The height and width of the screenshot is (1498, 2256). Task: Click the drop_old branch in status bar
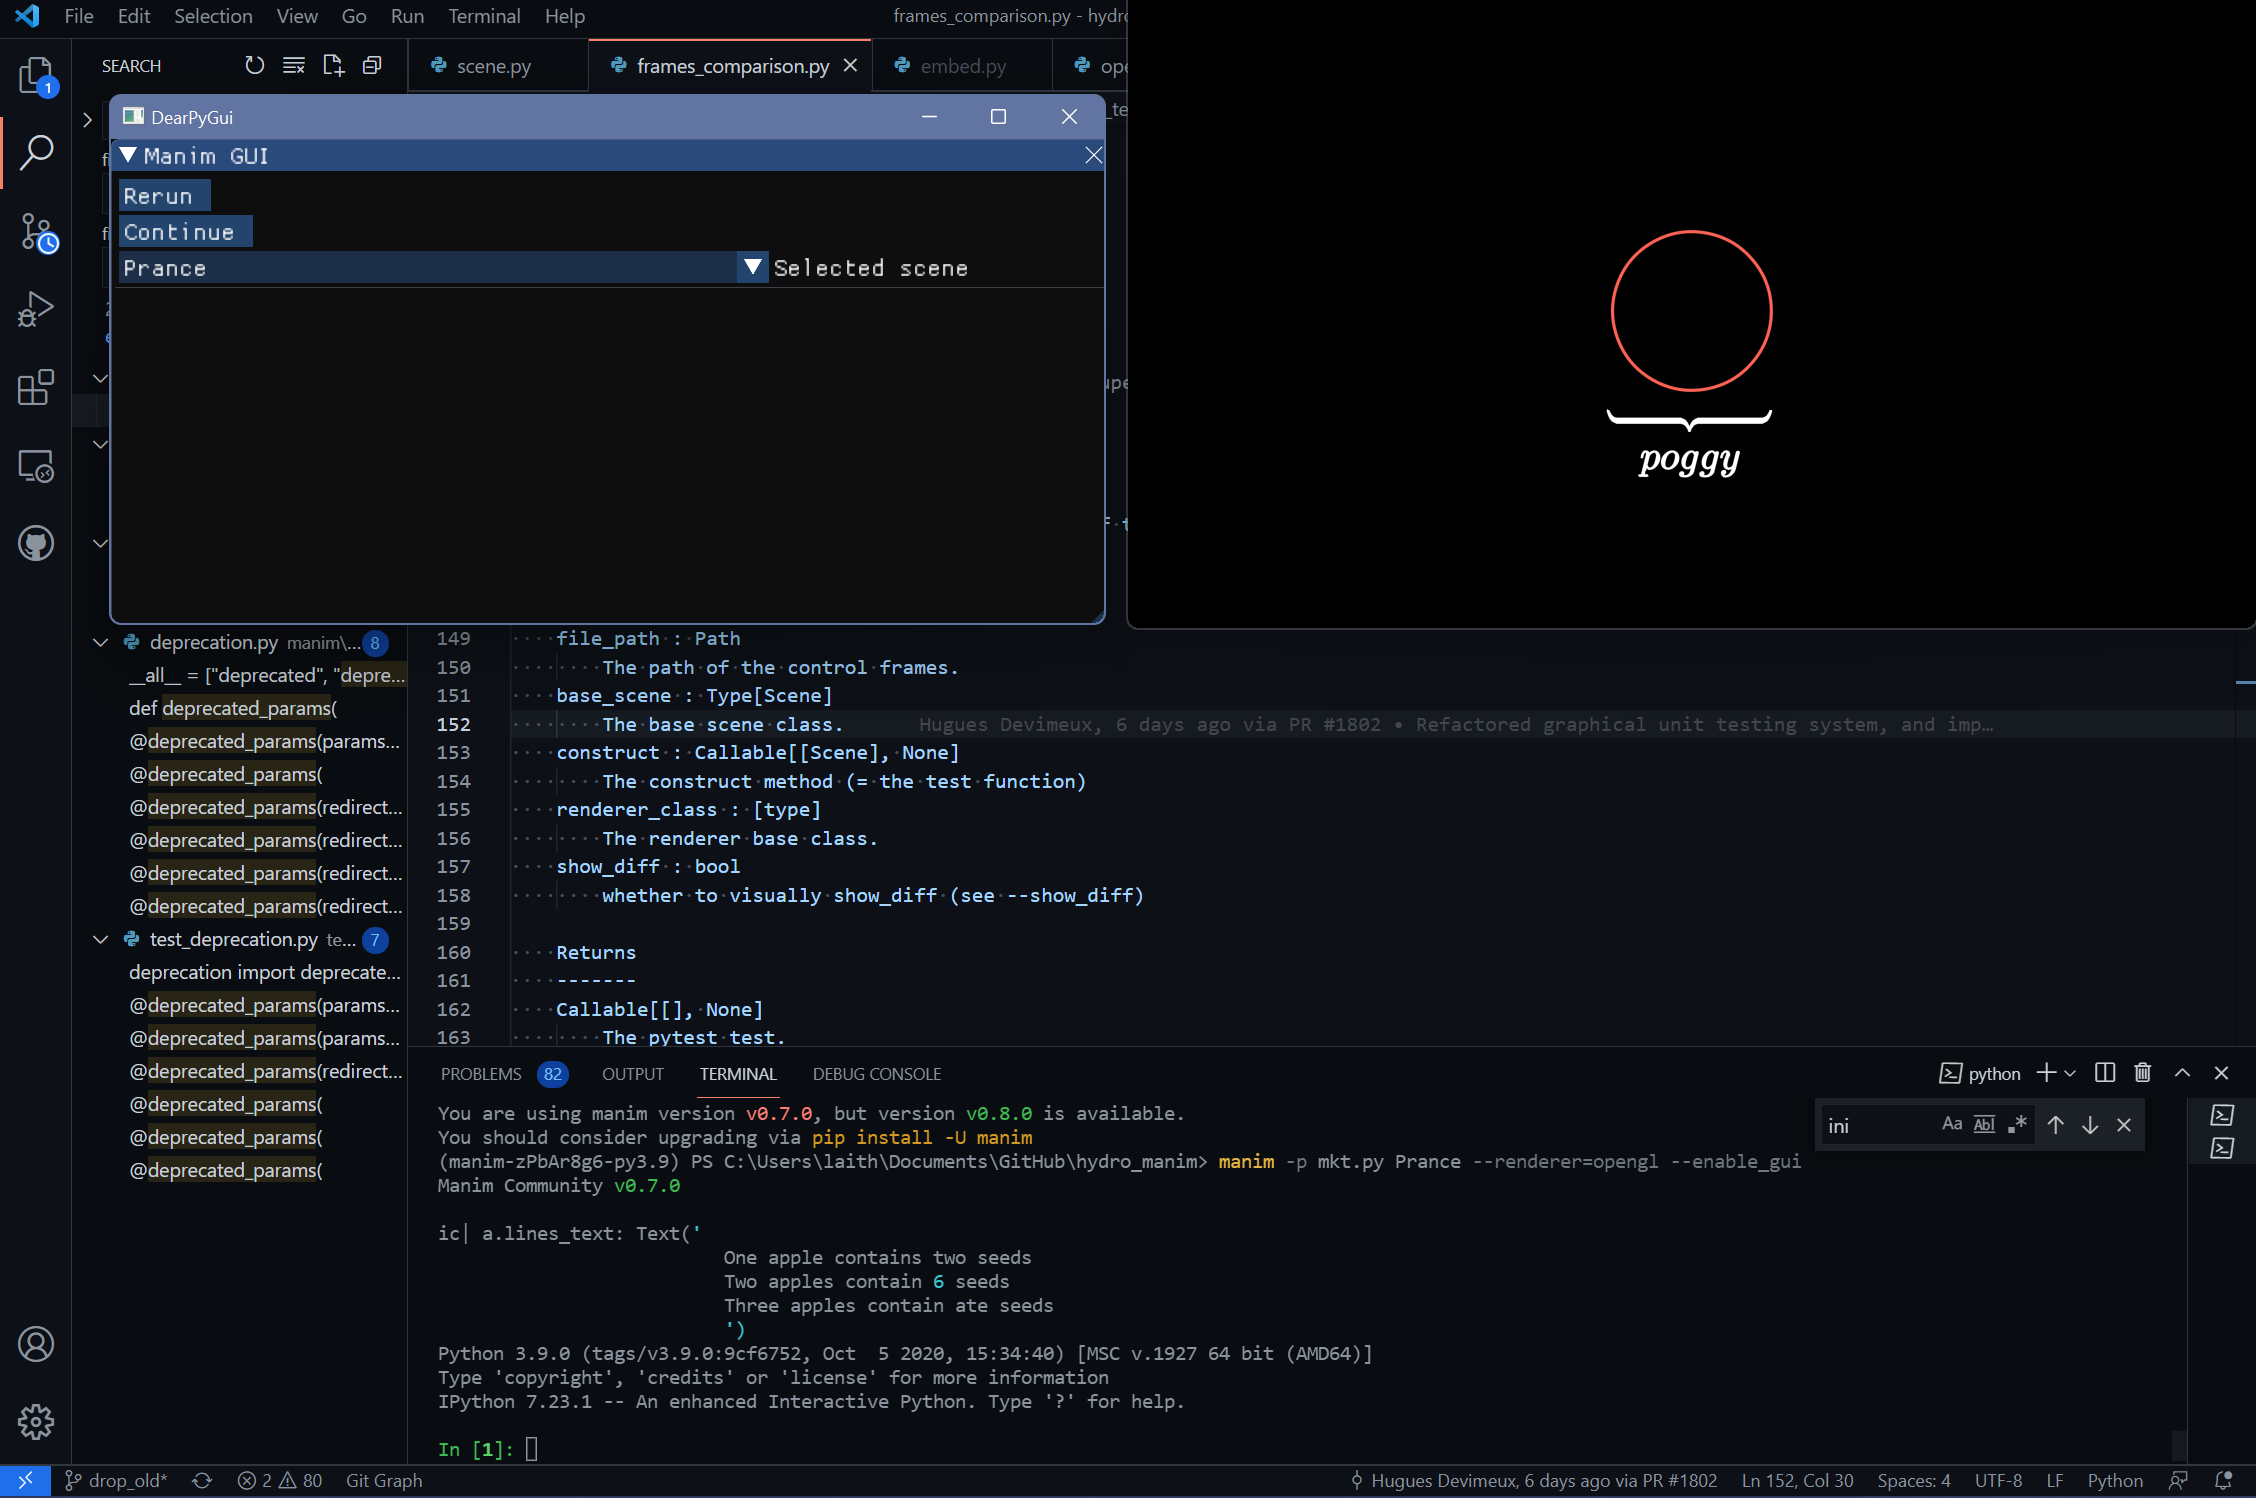point(117,1480)
